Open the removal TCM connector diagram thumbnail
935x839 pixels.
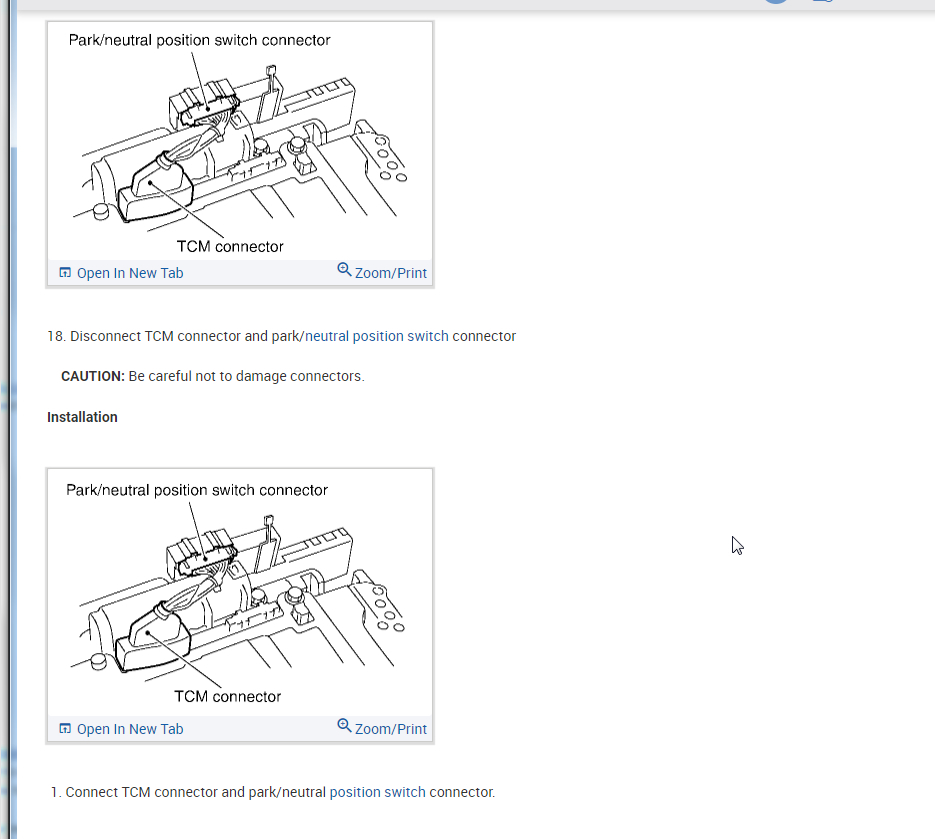pos(240,141)
